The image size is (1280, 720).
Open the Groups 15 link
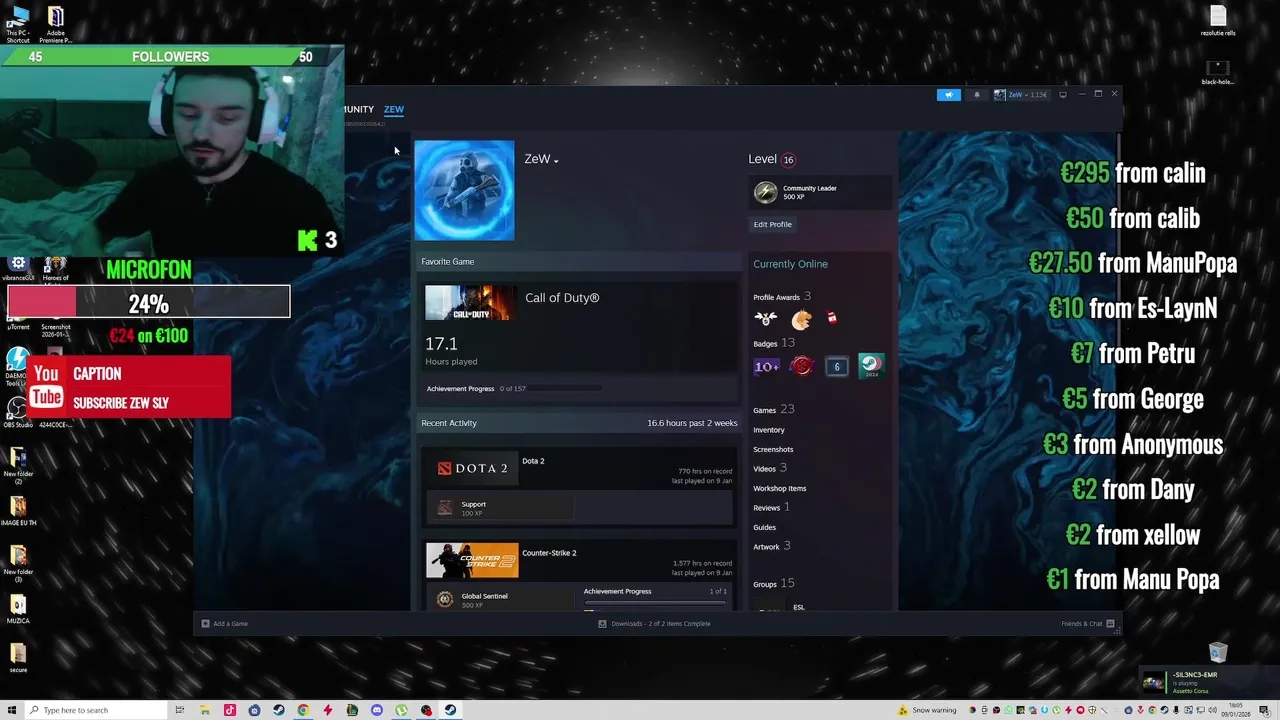click(773, 583)
